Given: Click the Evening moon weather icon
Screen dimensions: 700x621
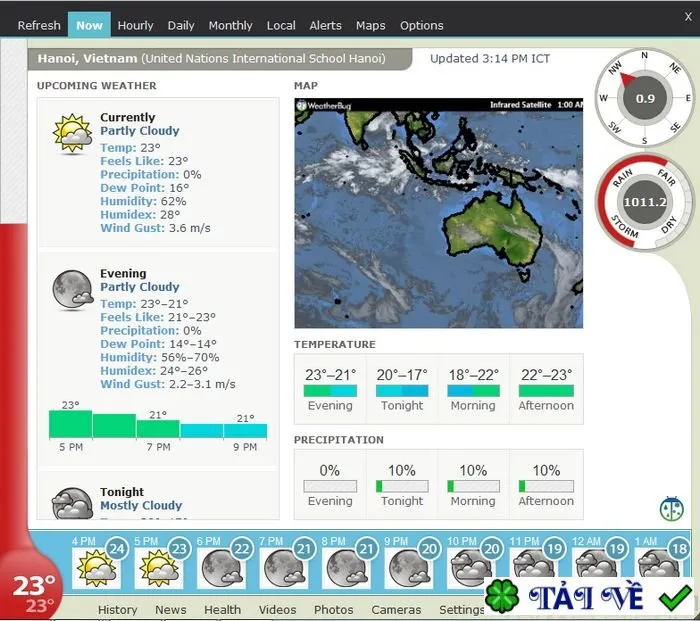Looking at the screenshot, I should point(72,290).
